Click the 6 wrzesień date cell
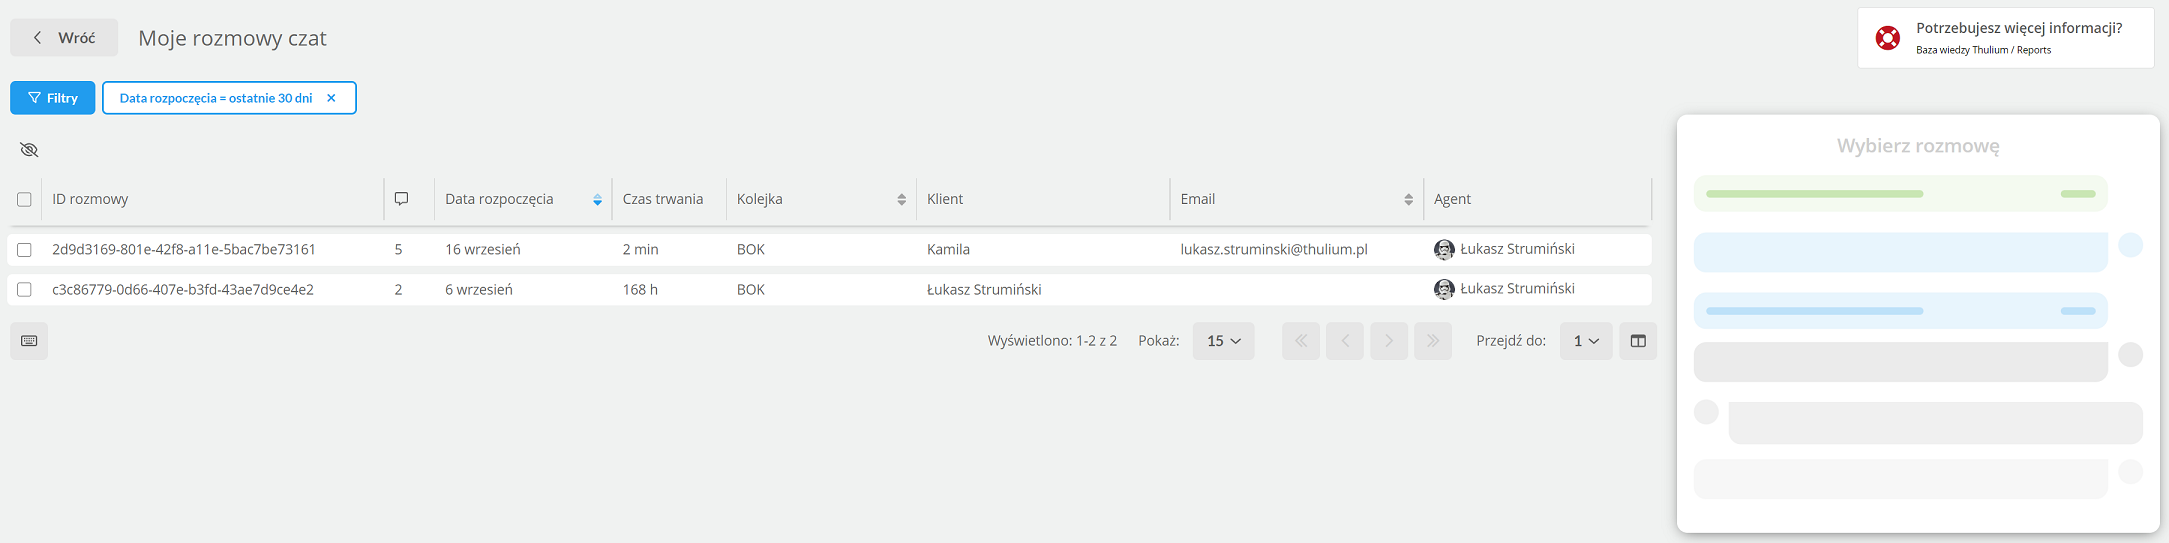The width and height of the screenshot is (2169, 543). 478,289
